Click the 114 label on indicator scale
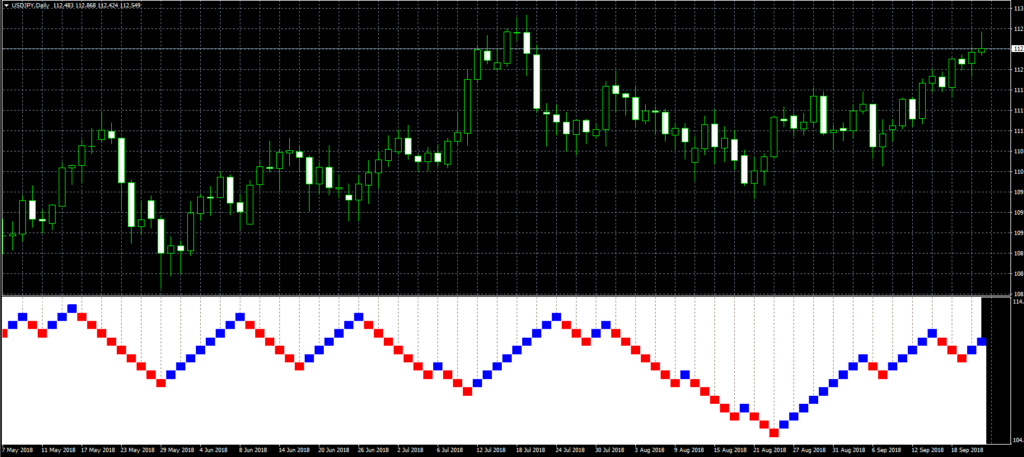The height and width of the screenshot is (457, 1024). pyautogui.click(x=1017, y=301)
